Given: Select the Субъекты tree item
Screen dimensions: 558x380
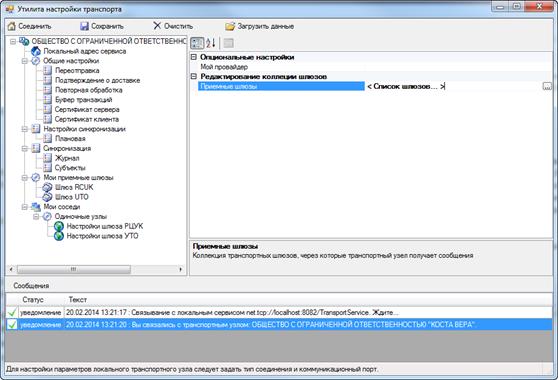Looking at the screenshot, I should 70,168.
